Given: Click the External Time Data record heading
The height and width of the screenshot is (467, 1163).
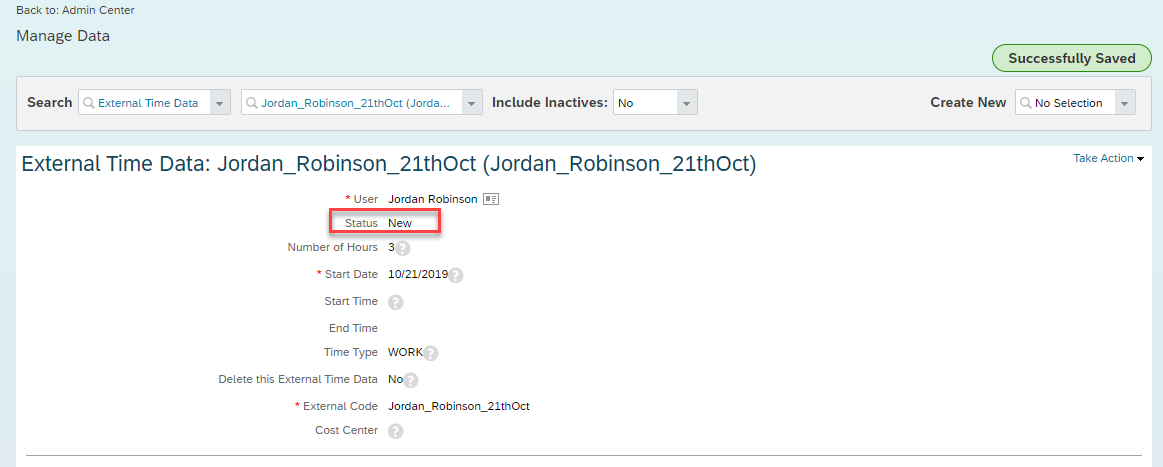Looking at the screenshot, I should pyautogui.click(x=389, y=165).
